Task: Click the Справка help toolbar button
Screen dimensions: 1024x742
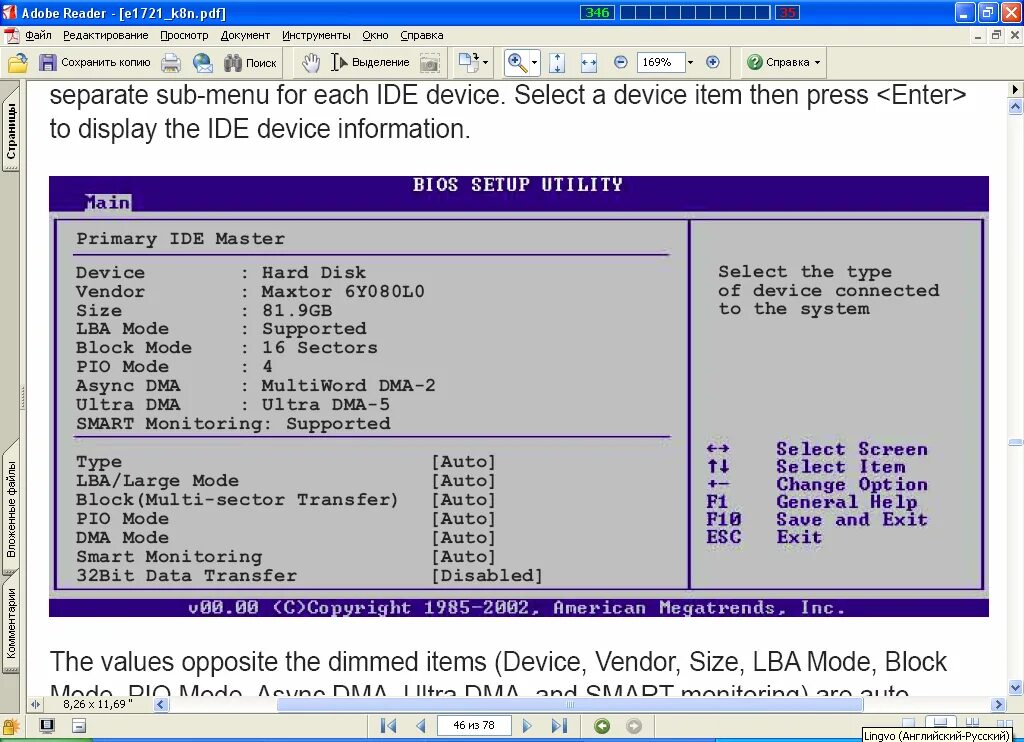Action: coord(784,62)
